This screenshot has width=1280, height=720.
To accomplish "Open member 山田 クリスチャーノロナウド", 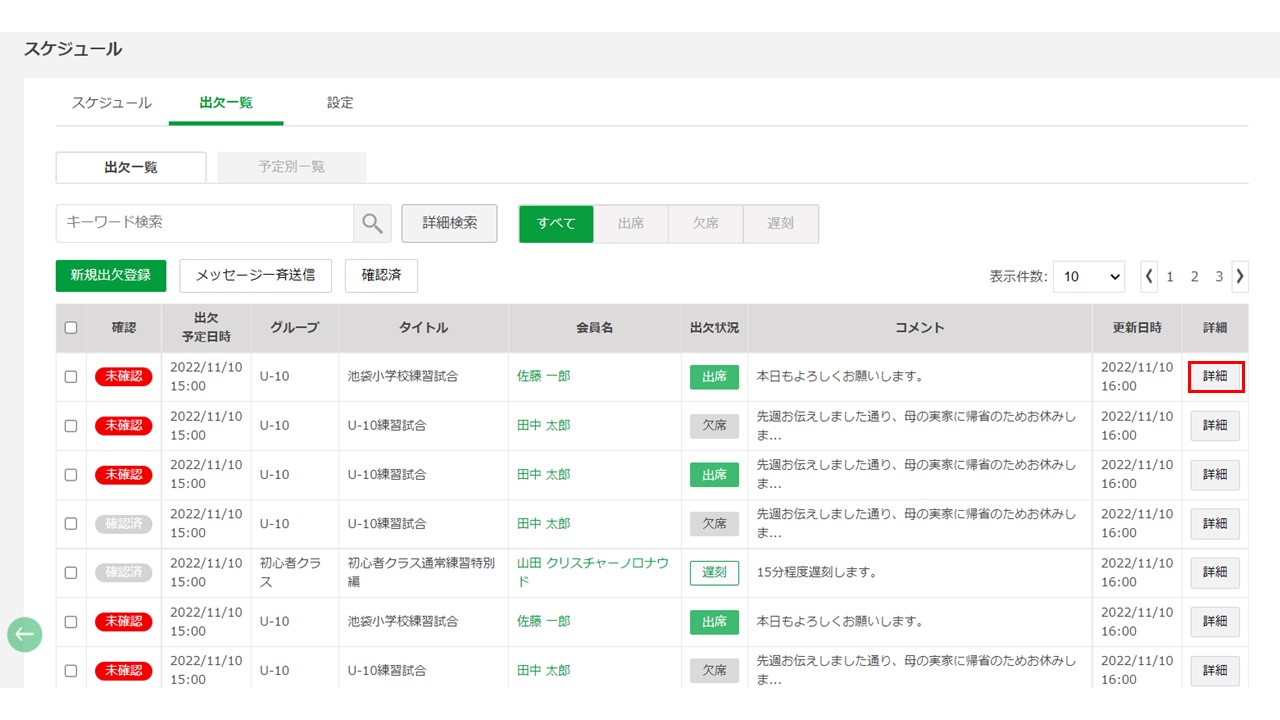I will 593,573.
